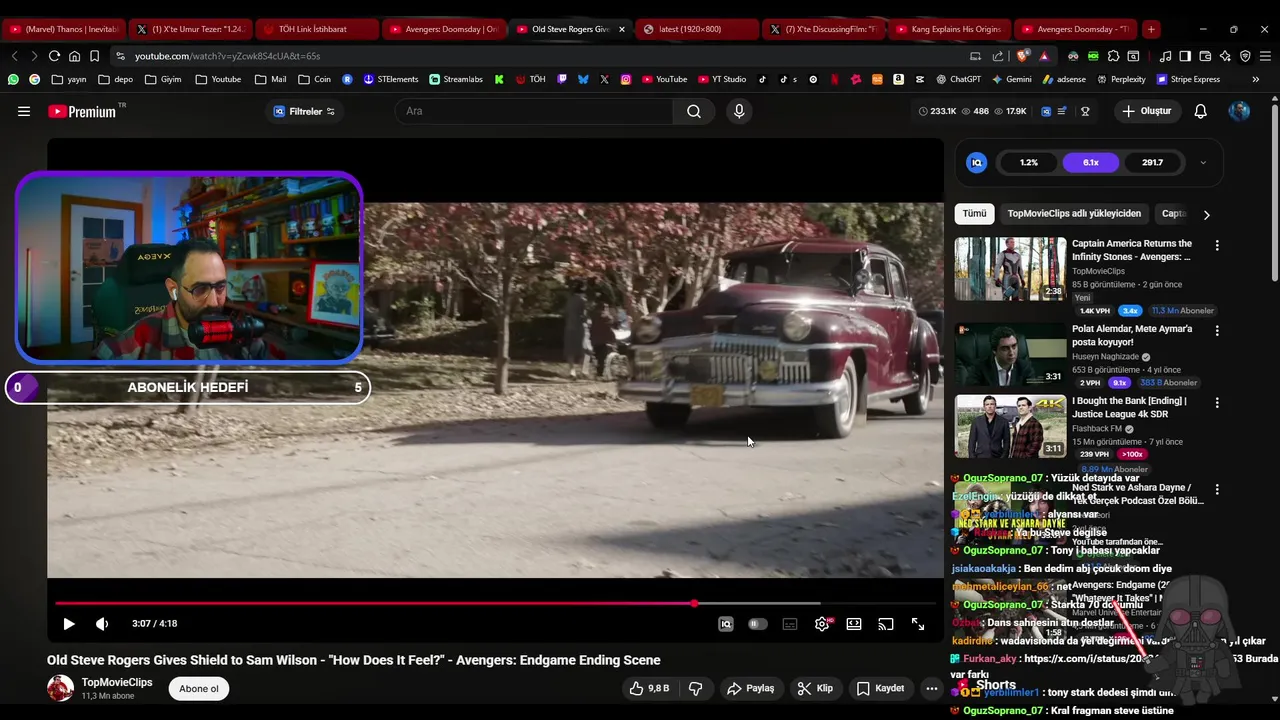Open the player settings gear
Screen dimensions: 1280x720
click(x=822, y=624)
